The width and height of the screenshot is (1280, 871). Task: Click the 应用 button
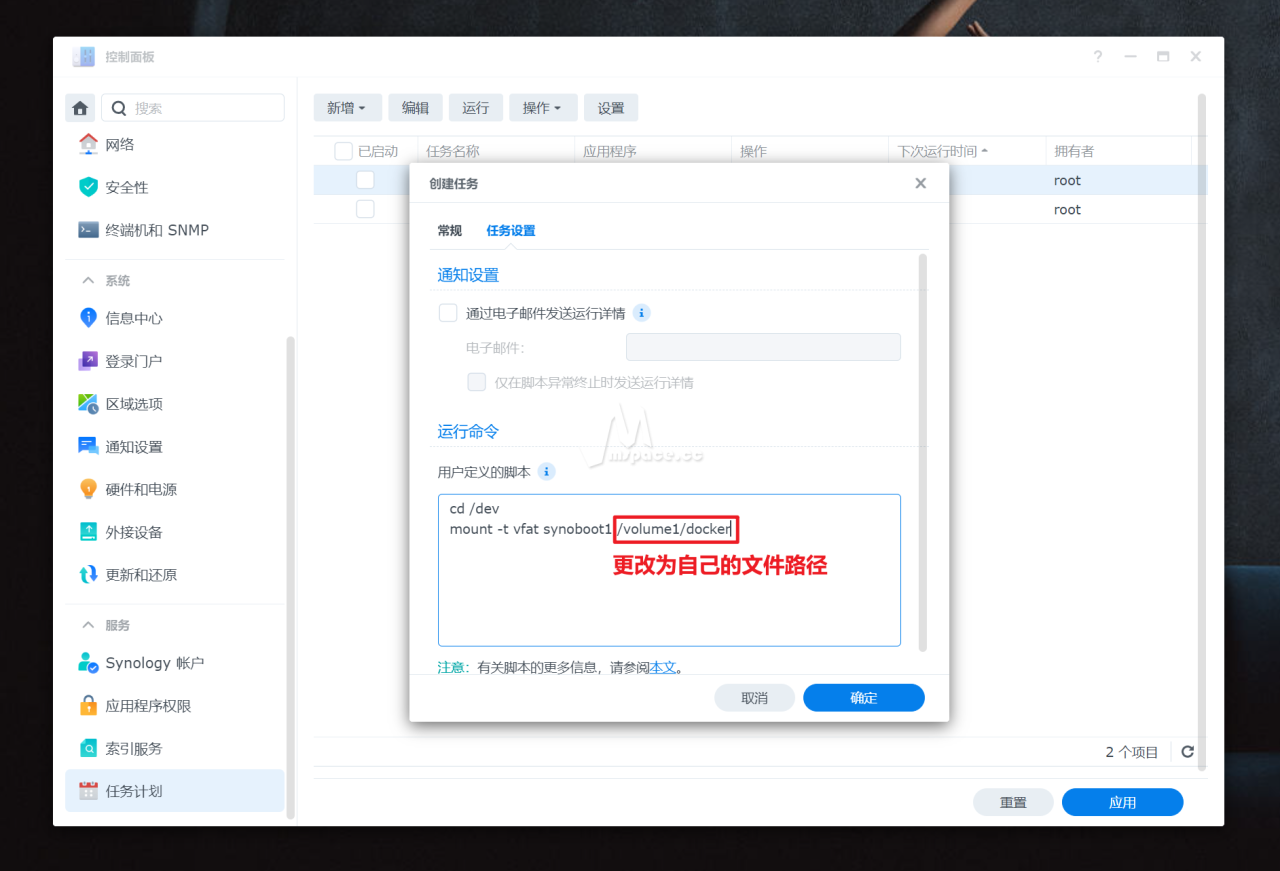click(x=1122, y=802)
